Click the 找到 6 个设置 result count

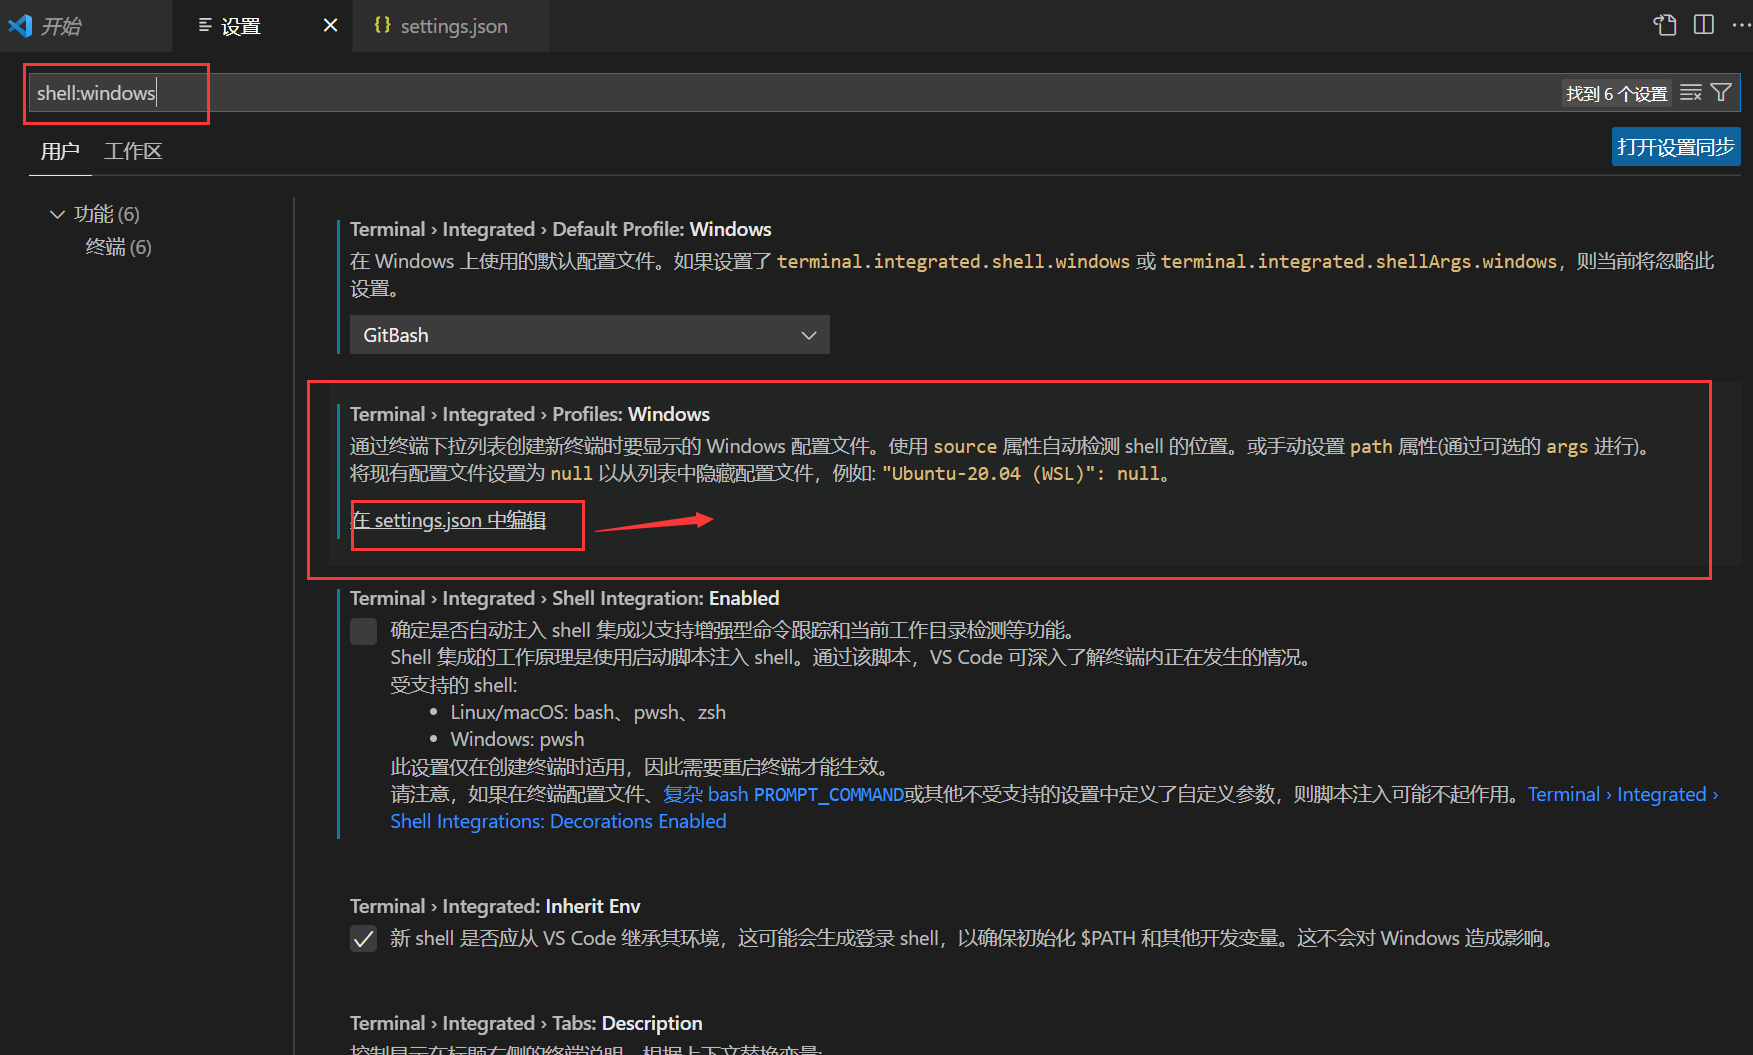(x=1616, y=93)
